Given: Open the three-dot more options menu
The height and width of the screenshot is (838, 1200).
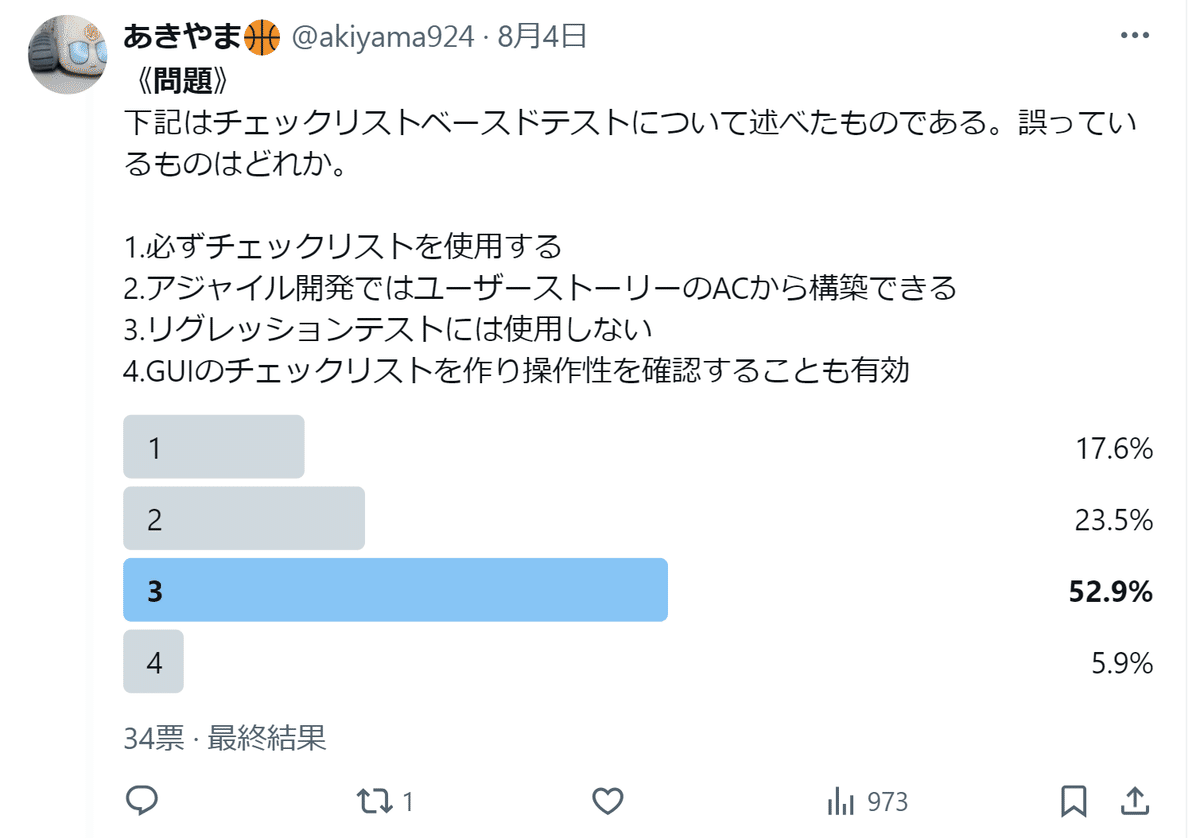Looking at the screenshot, I should click(1134, 37).
